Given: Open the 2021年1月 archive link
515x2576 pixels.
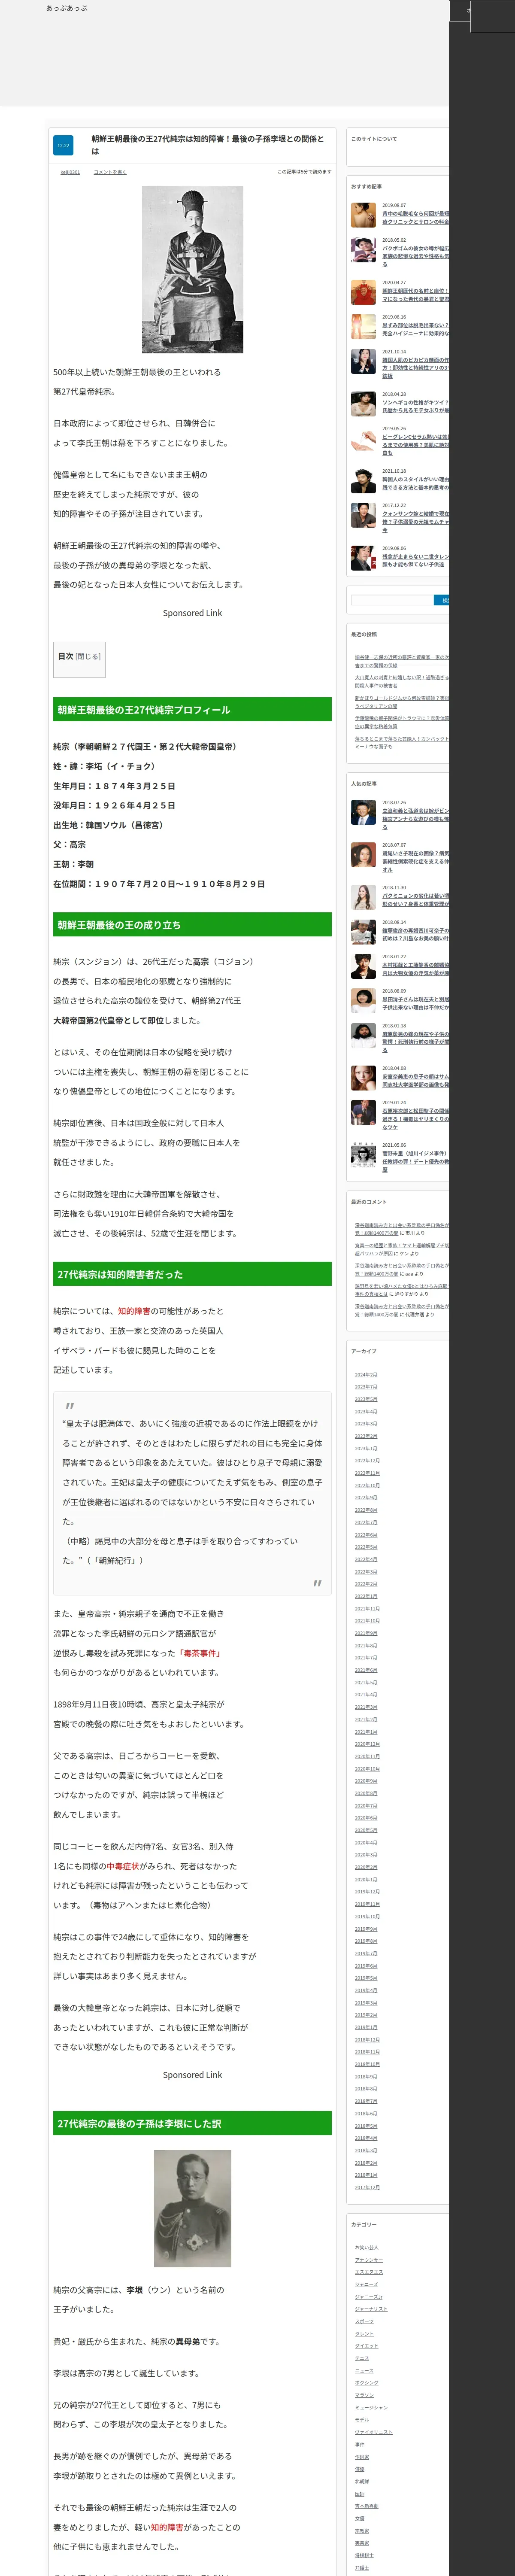Looking at the screenshot, I should (x=366, y=1731).
